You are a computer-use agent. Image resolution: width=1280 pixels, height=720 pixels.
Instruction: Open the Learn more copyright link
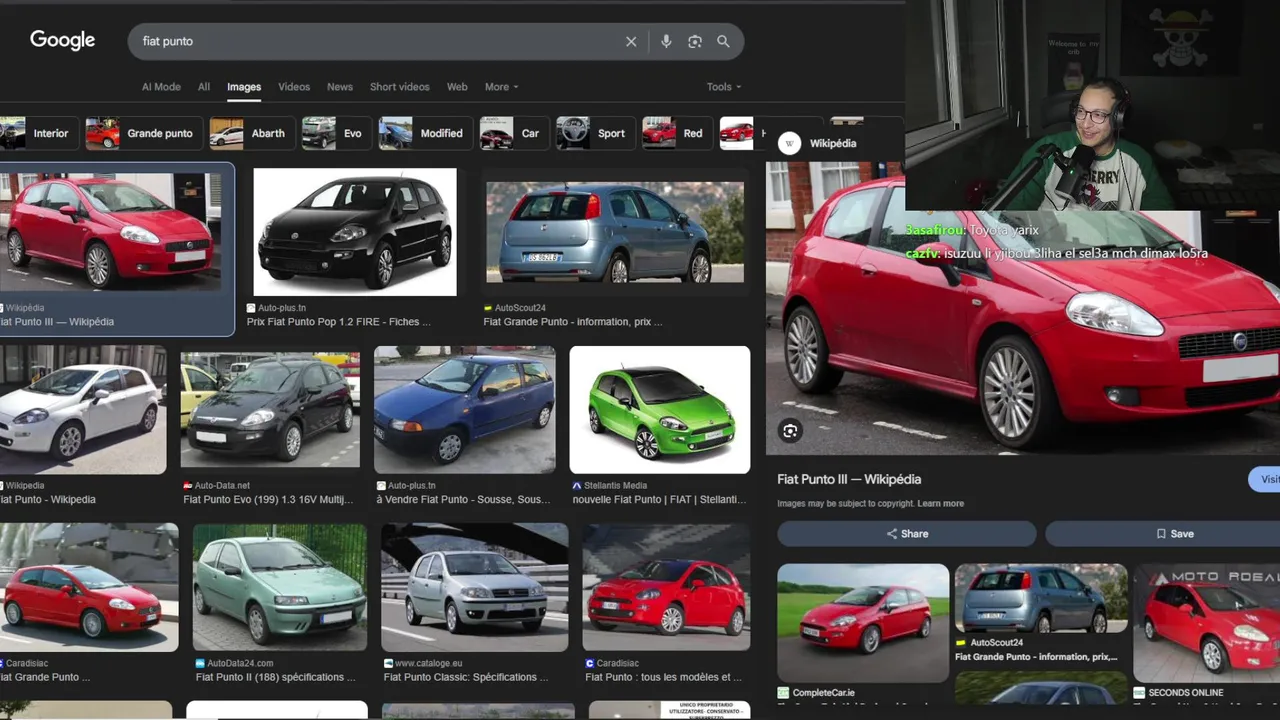tap(941, 503)
